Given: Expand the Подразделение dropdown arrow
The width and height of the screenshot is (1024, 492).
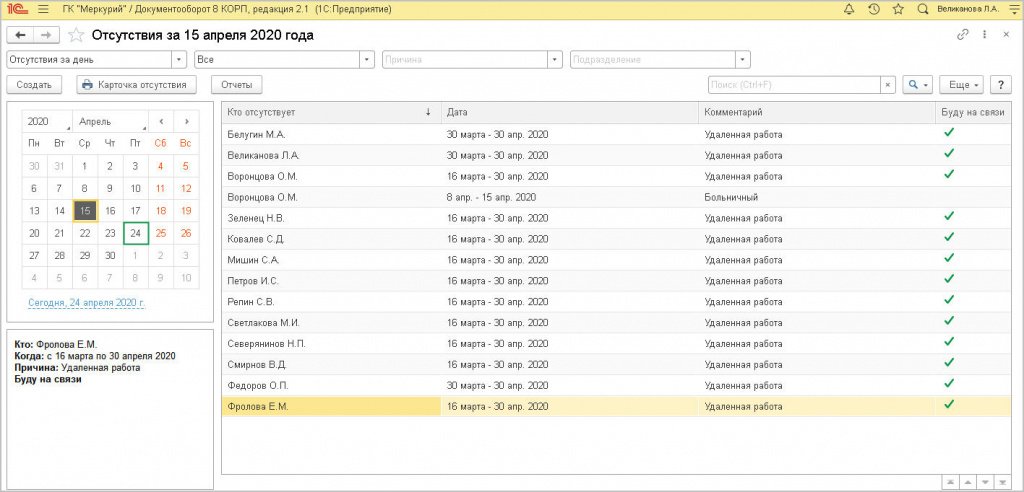Looking at the screenshot, I should pyautogui.click(x=744, y=60).
